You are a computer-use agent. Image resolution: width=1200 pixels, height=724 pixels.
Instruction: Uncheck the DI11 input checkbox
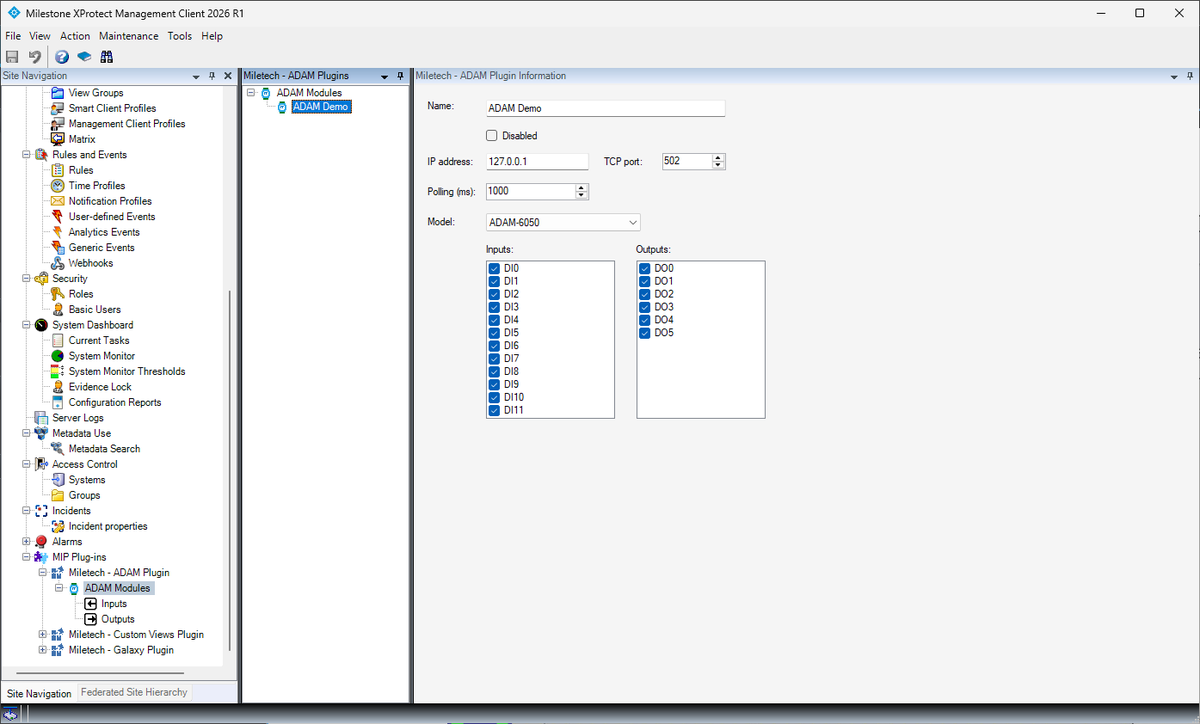click(x=494, y=410)
